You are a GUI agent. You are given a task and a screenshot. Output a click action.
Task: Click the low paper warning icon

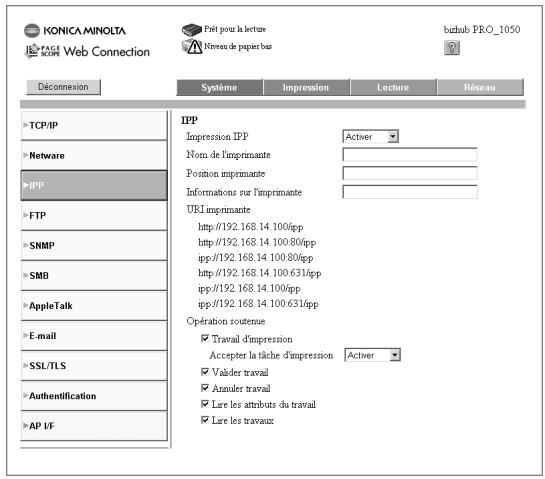pos(192,47)
